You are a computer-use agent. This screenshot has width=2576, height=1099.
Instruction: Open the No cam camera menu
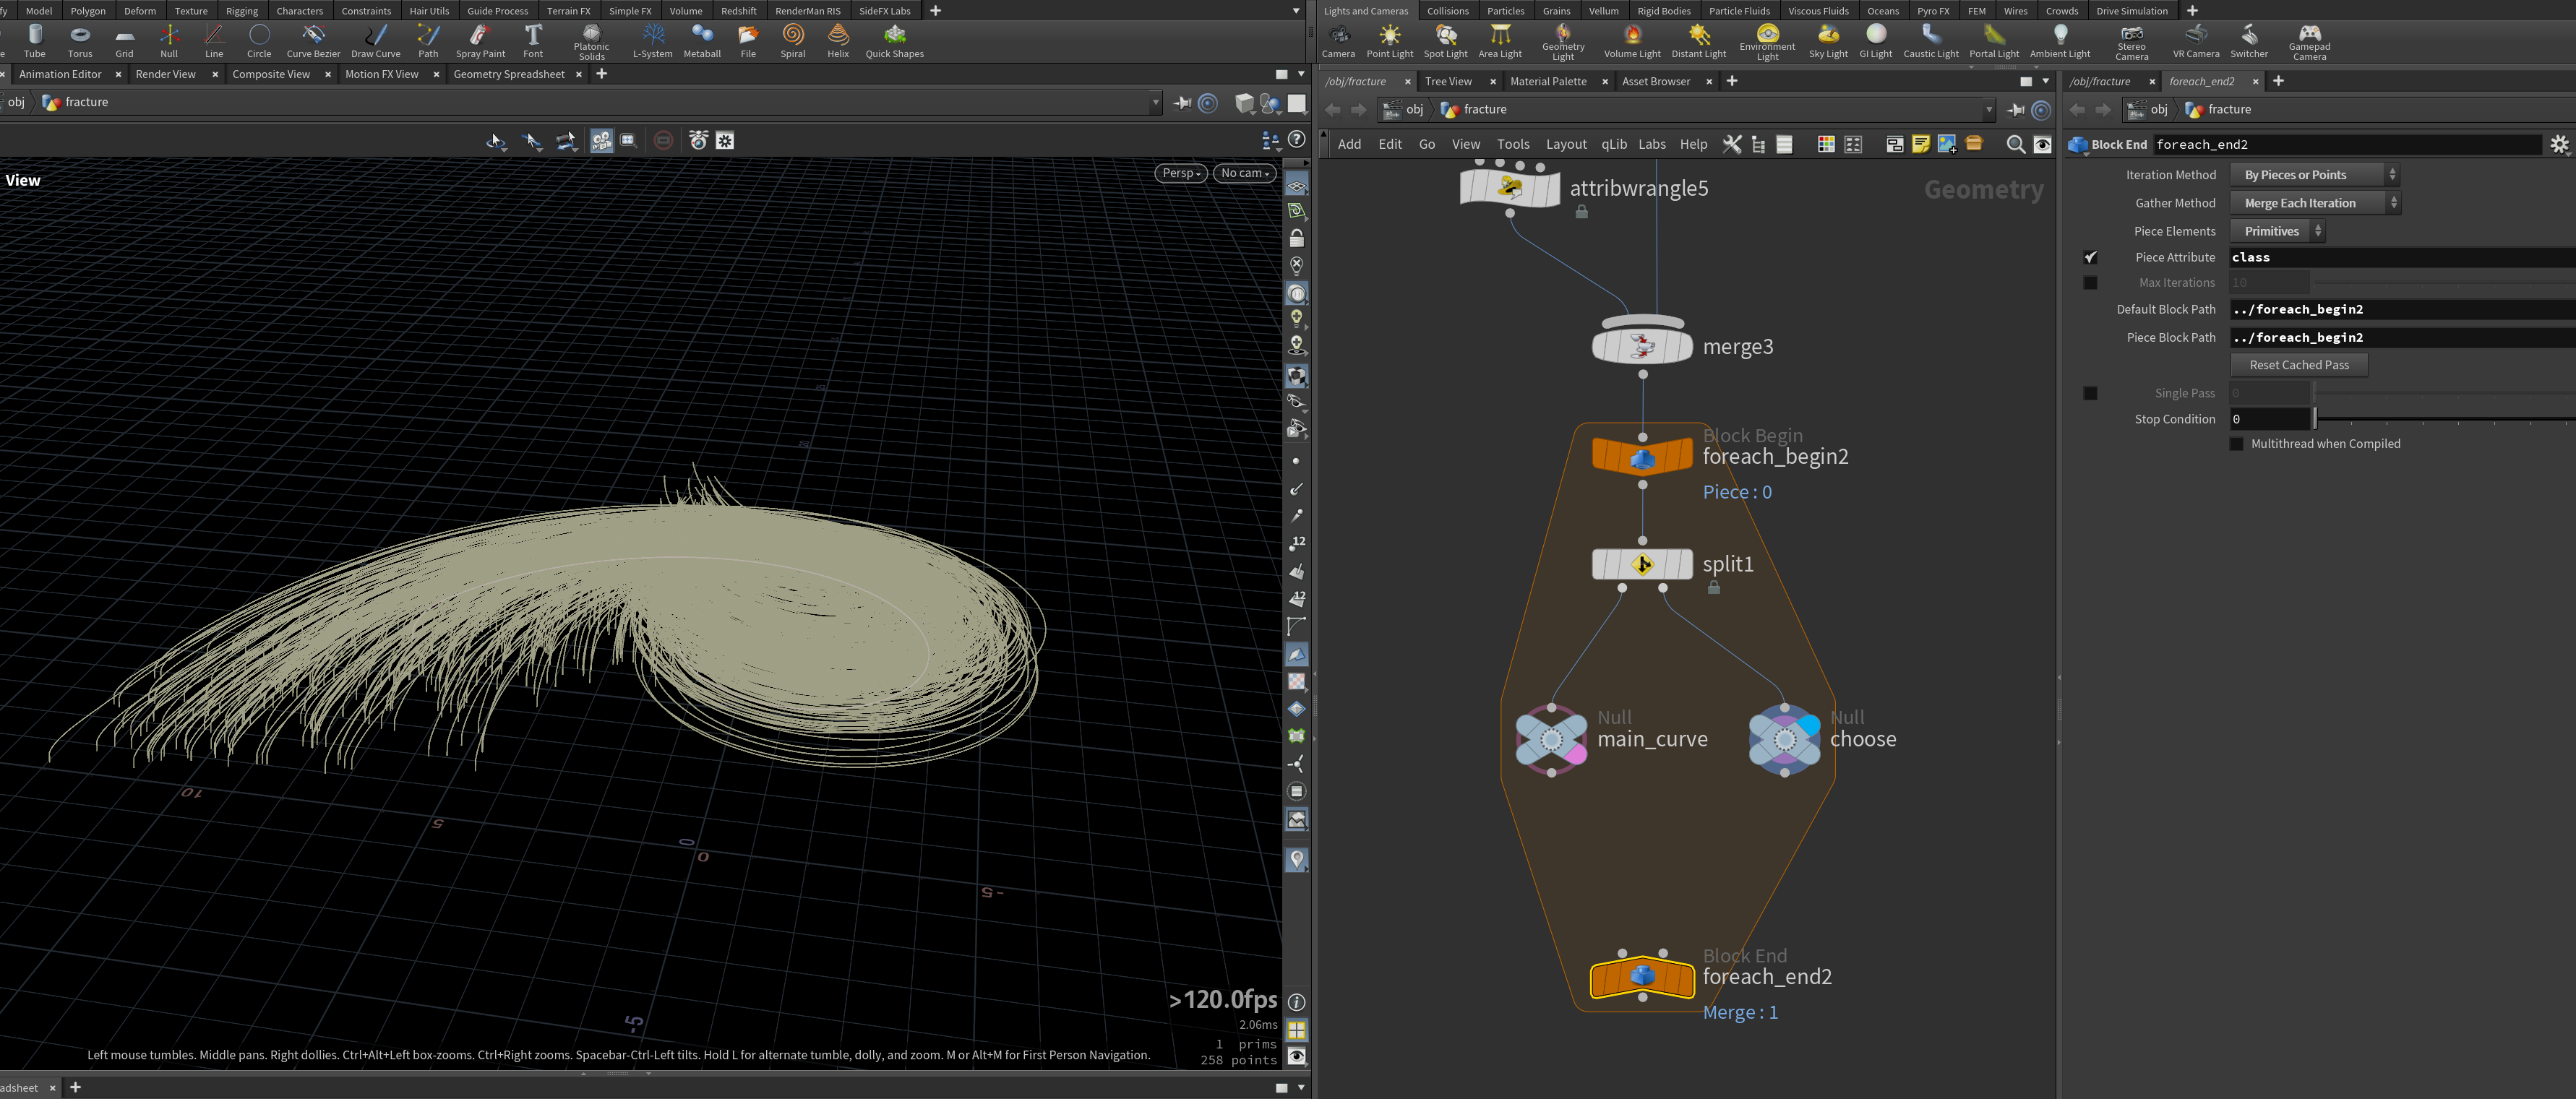[1245, 173]
